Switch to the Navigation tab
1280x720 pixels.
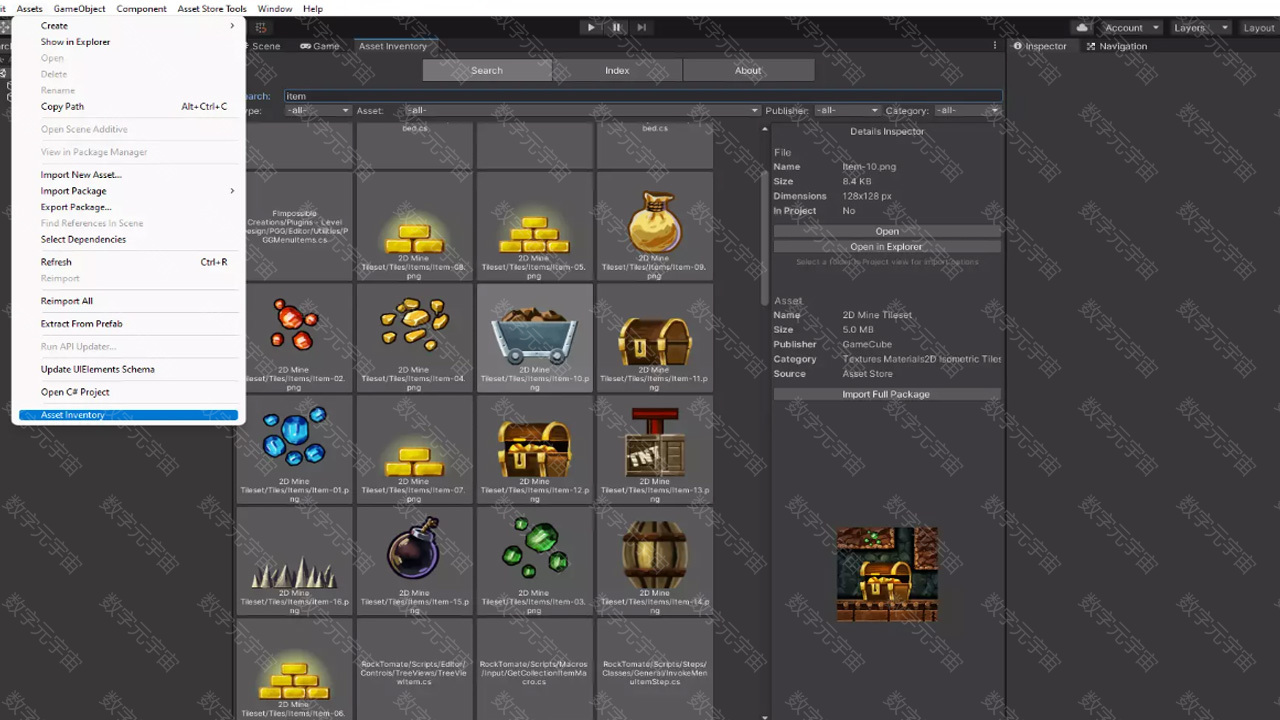1116,46
